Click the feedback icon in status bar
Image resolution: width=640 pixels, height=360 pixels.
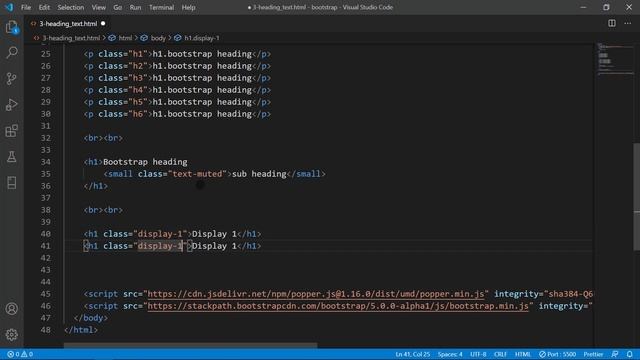point(615,354)
